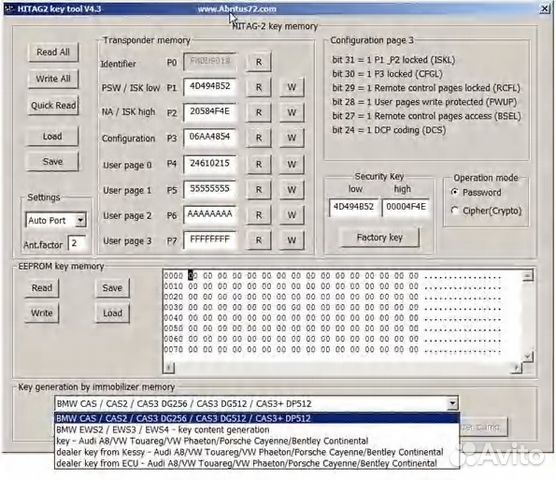Write P2 NA / ISK high page
This screenshot has width=556, height=480.
pos(291,112)
